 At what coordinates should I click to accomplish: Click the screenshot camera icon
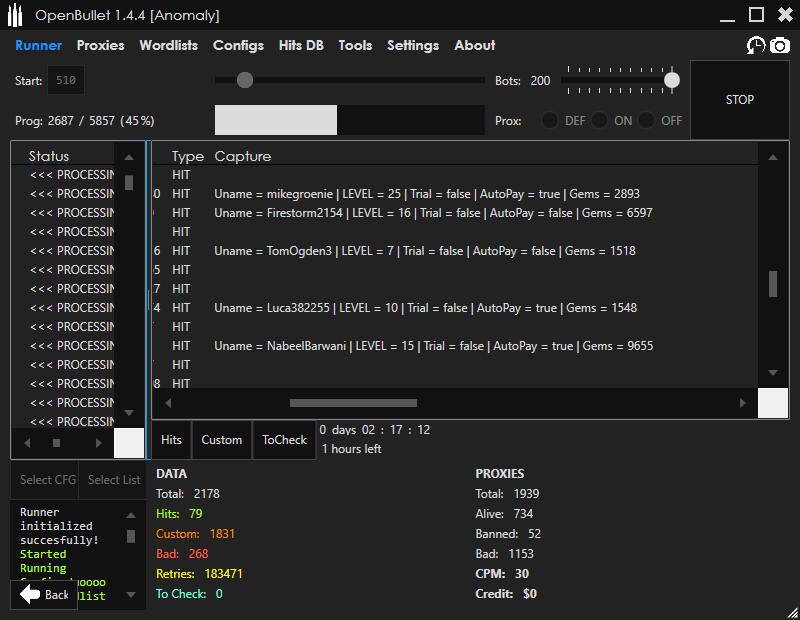pos(779,45)
